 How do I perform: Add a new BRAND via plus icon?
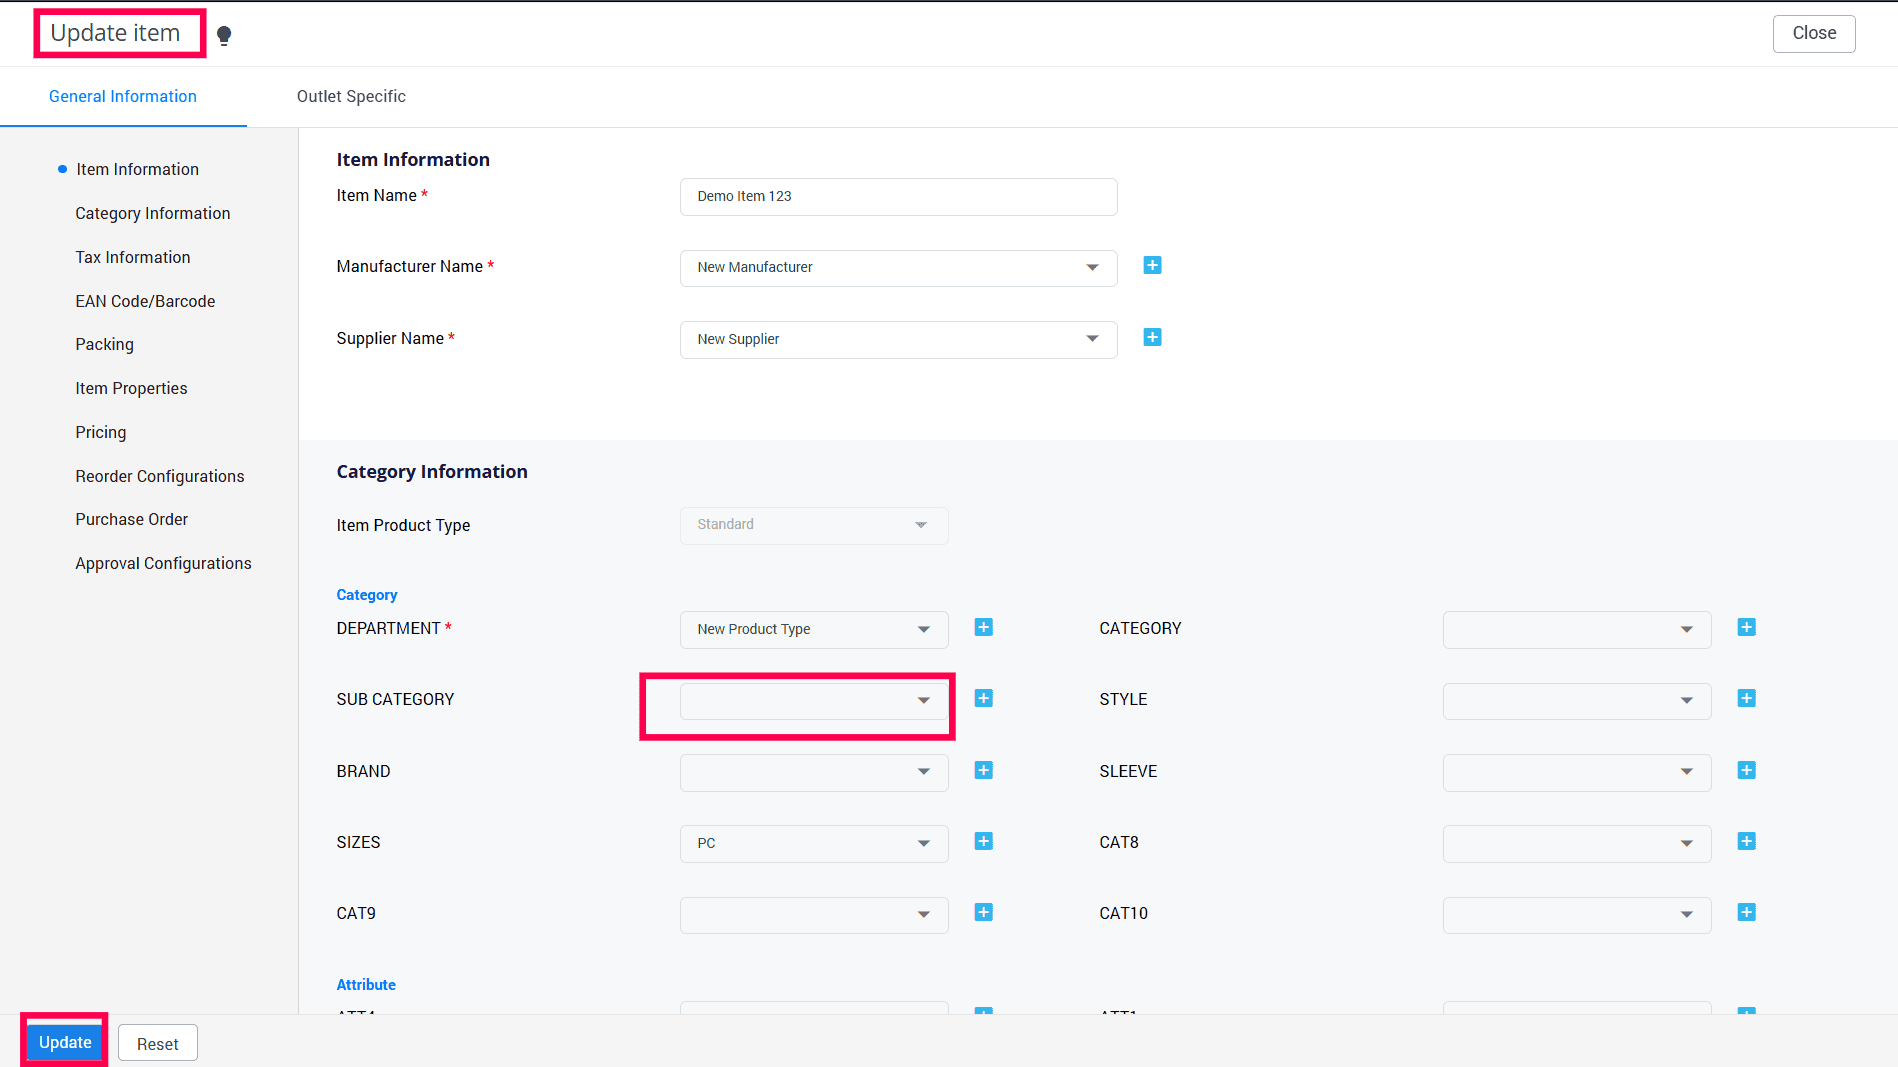tap(983, 770)
